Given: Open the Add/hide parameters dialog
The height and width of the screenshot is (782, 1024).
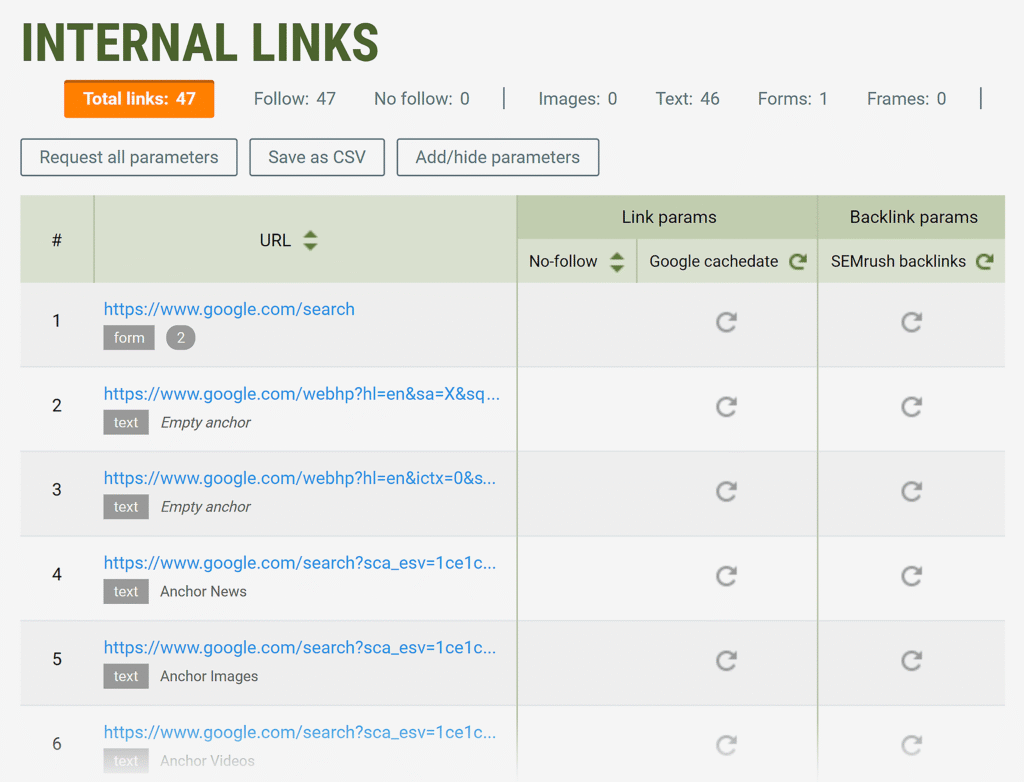Looking at the screenshot, I should point(497,157).
